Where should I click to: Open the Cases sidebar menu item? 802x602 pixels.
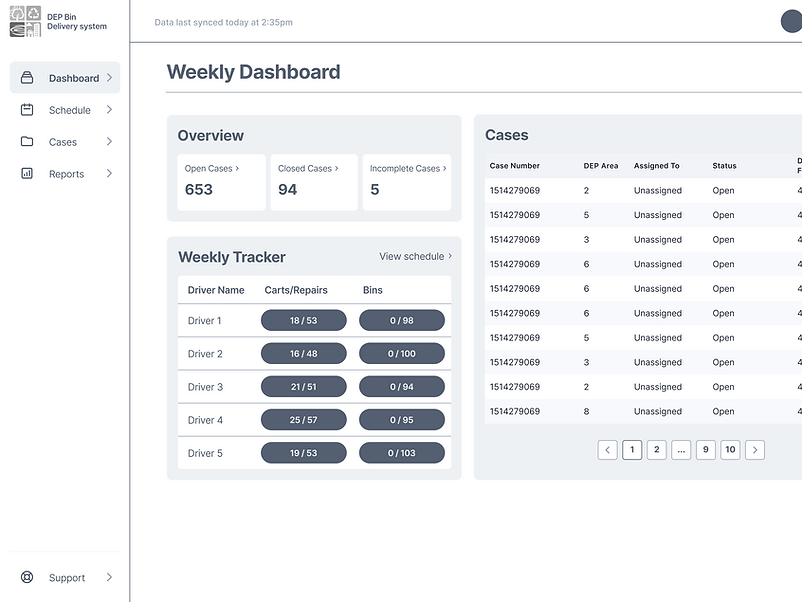pos(63,142)
